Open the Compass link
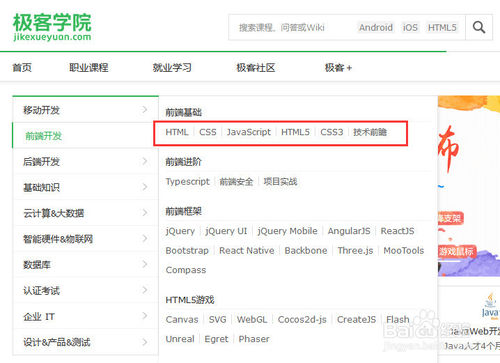 (186, 270)
